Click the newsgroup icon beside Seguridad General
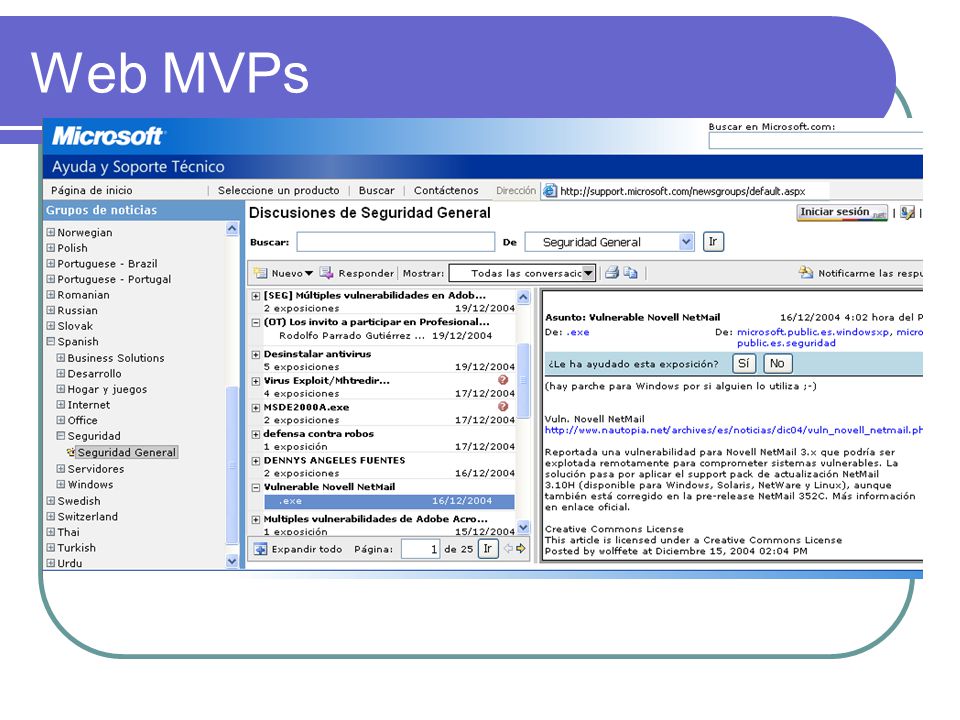Image resolution: width=960 pixels, height=720 pixels. (x=71, y=452)
